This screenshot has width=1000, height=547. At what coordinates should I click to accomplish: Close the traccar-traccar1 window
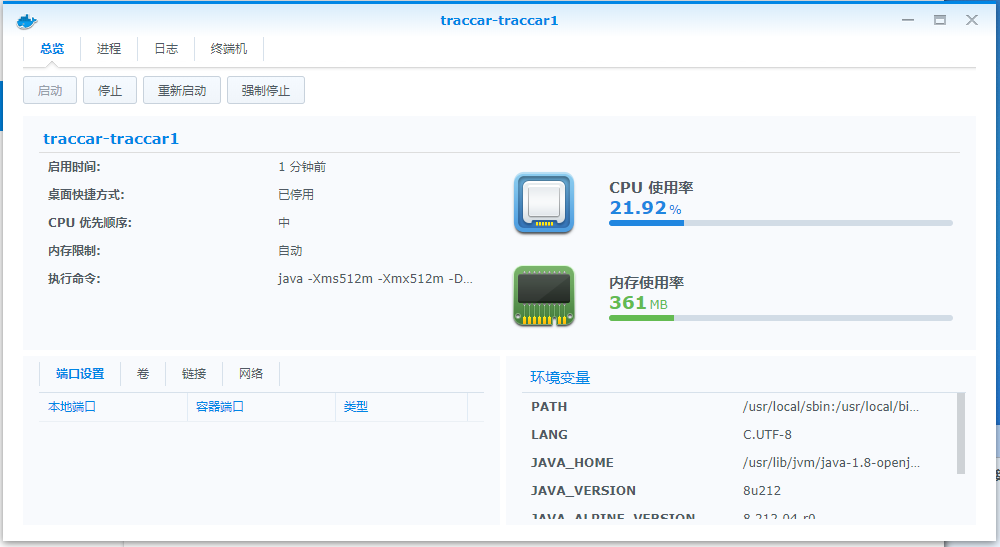point(971,20)
